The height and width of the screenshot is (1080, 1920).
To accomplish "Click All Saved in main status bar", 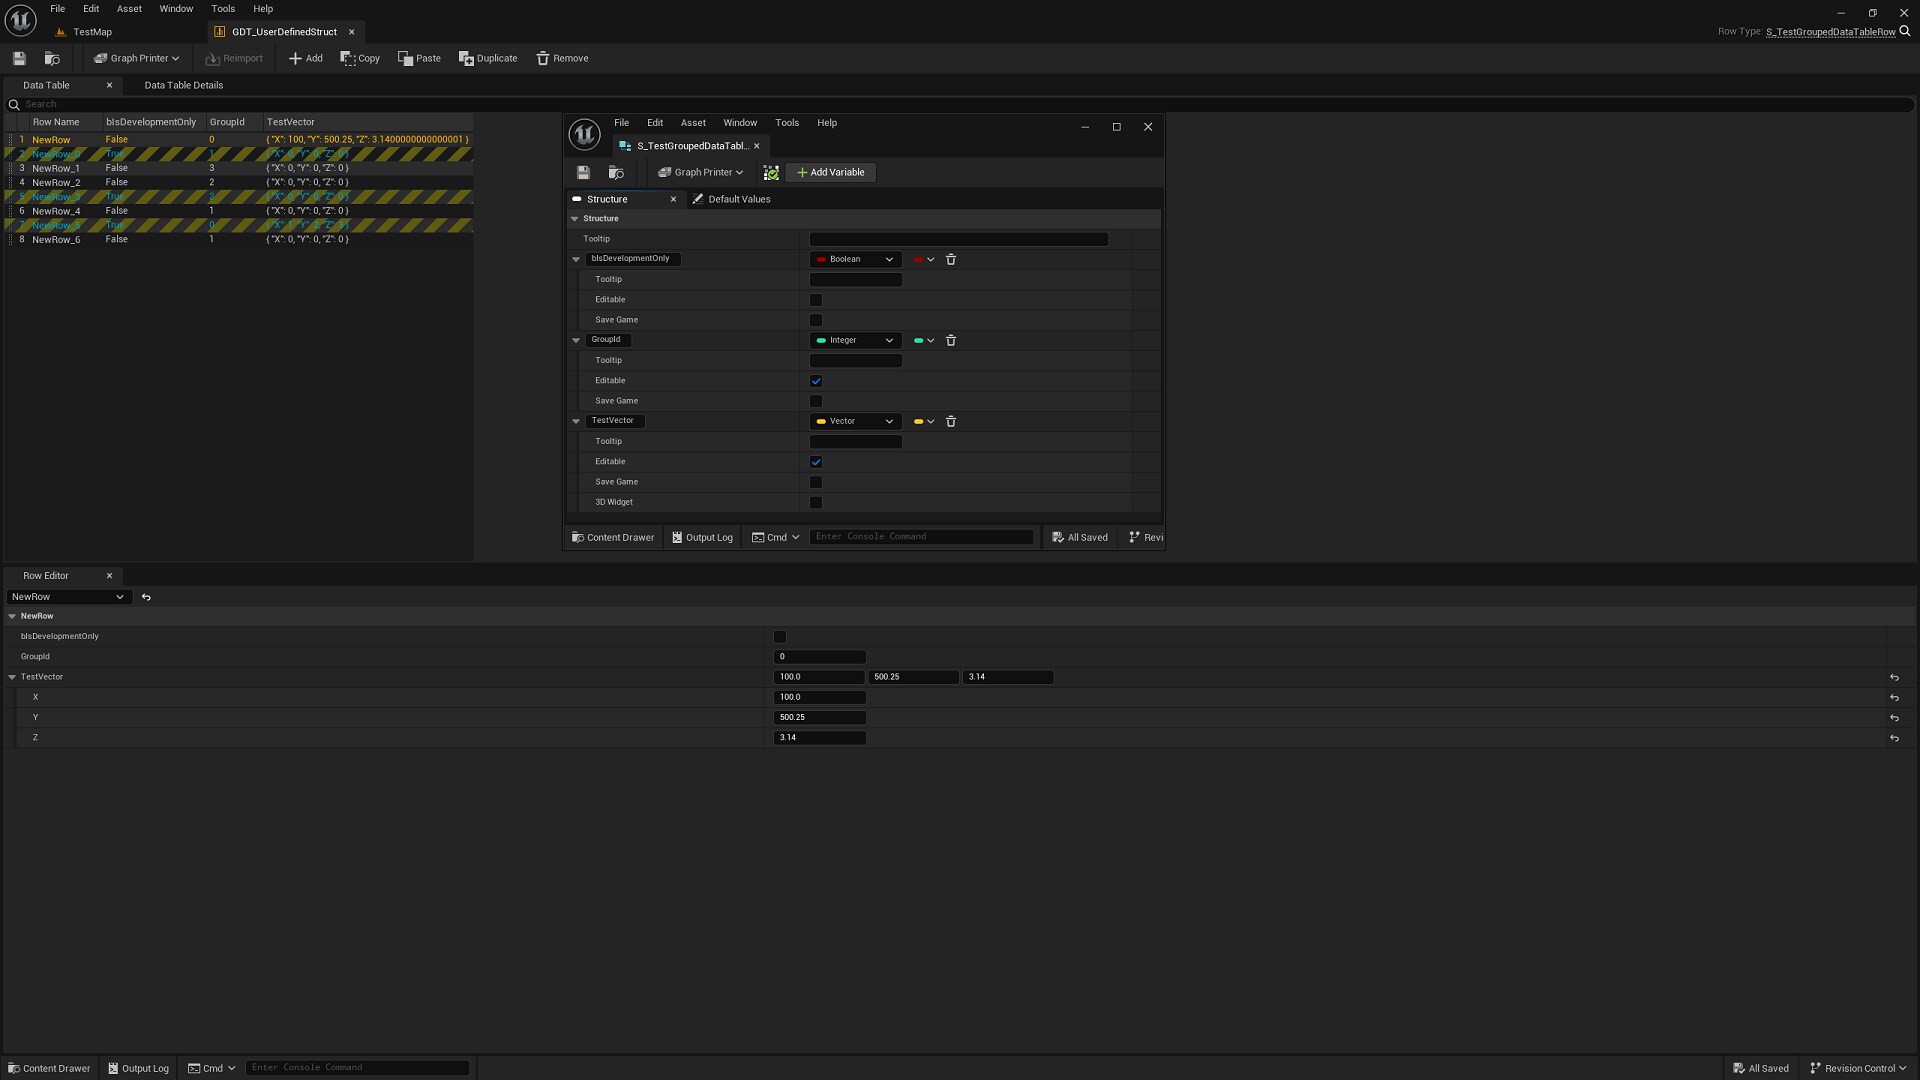I will click(x=1760, y=1068).
